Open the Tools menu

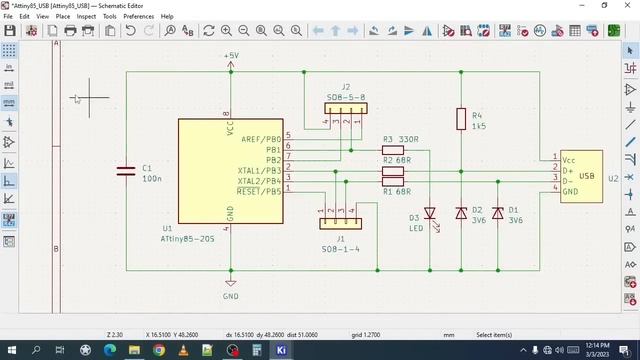(x=109, y=16)
